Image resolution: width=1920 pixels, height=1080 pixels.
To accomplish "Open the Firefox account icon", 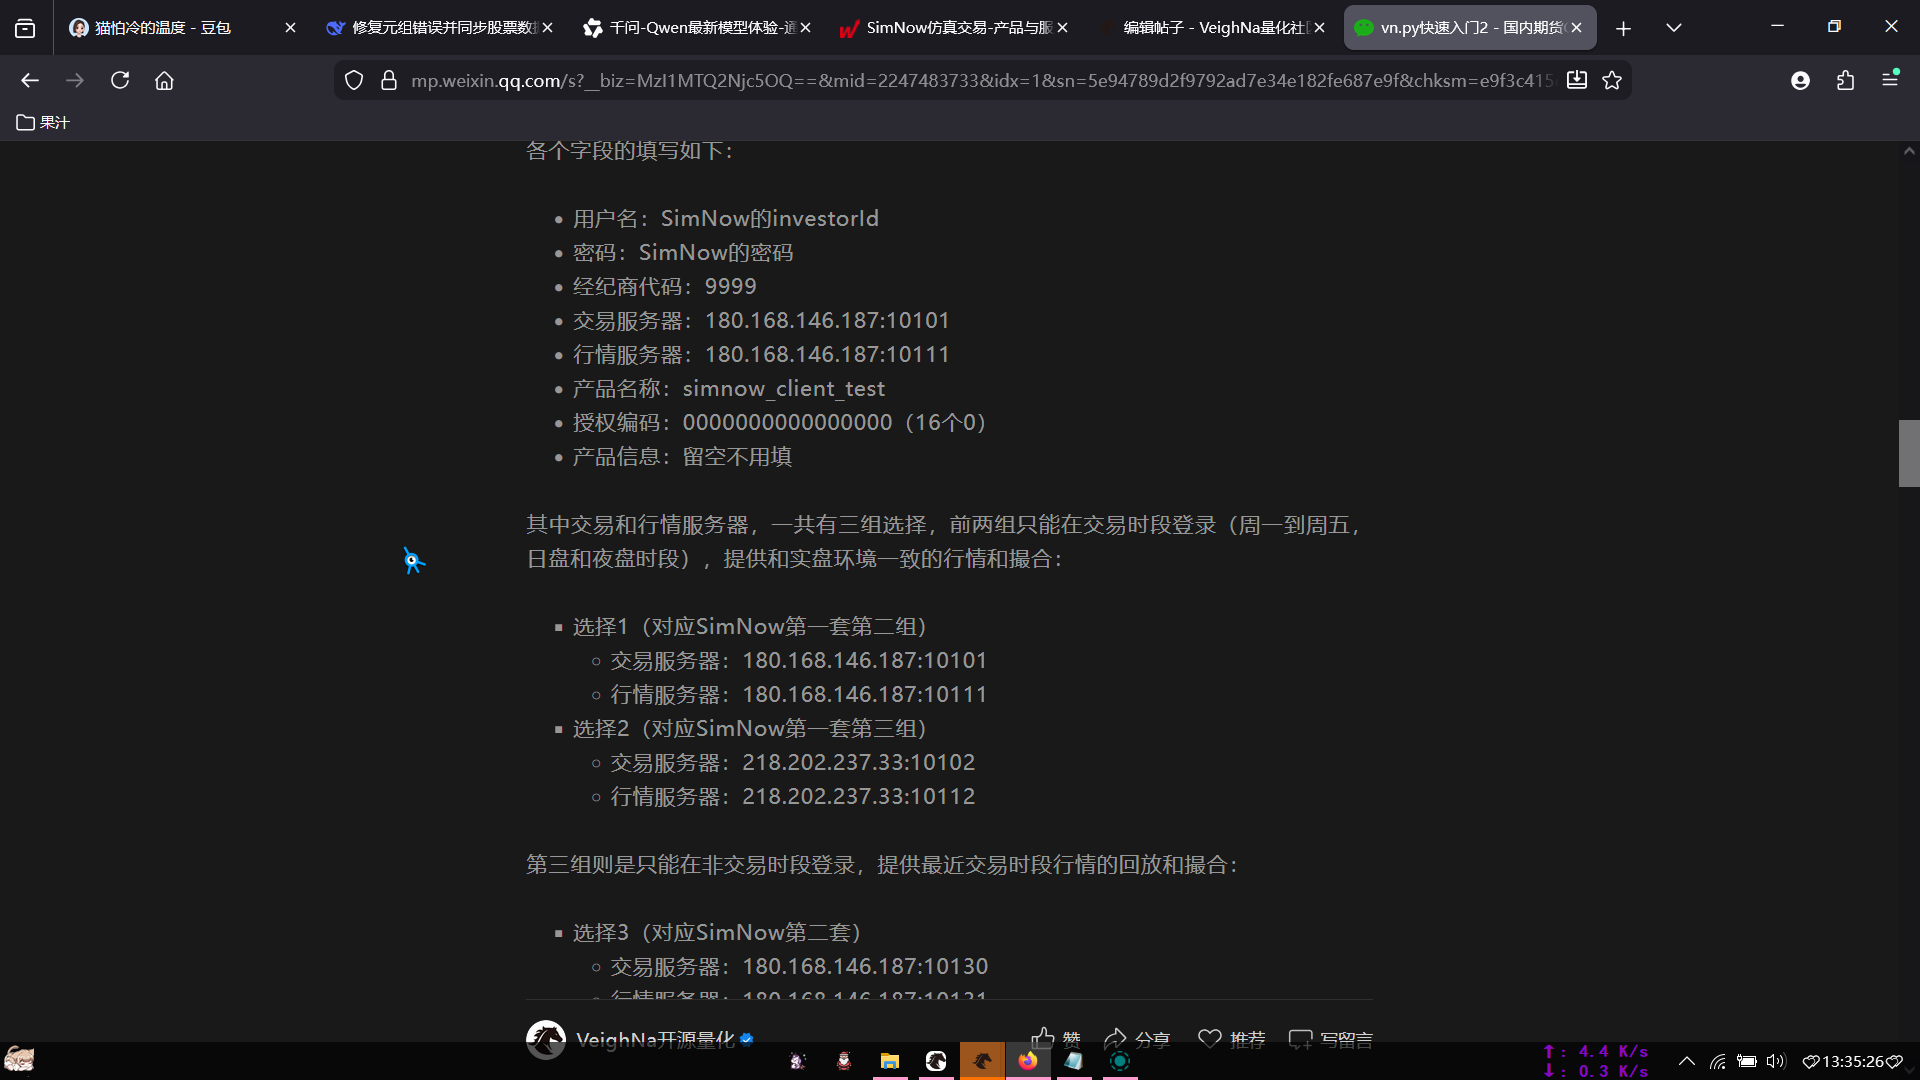I will pos(1800,80).
